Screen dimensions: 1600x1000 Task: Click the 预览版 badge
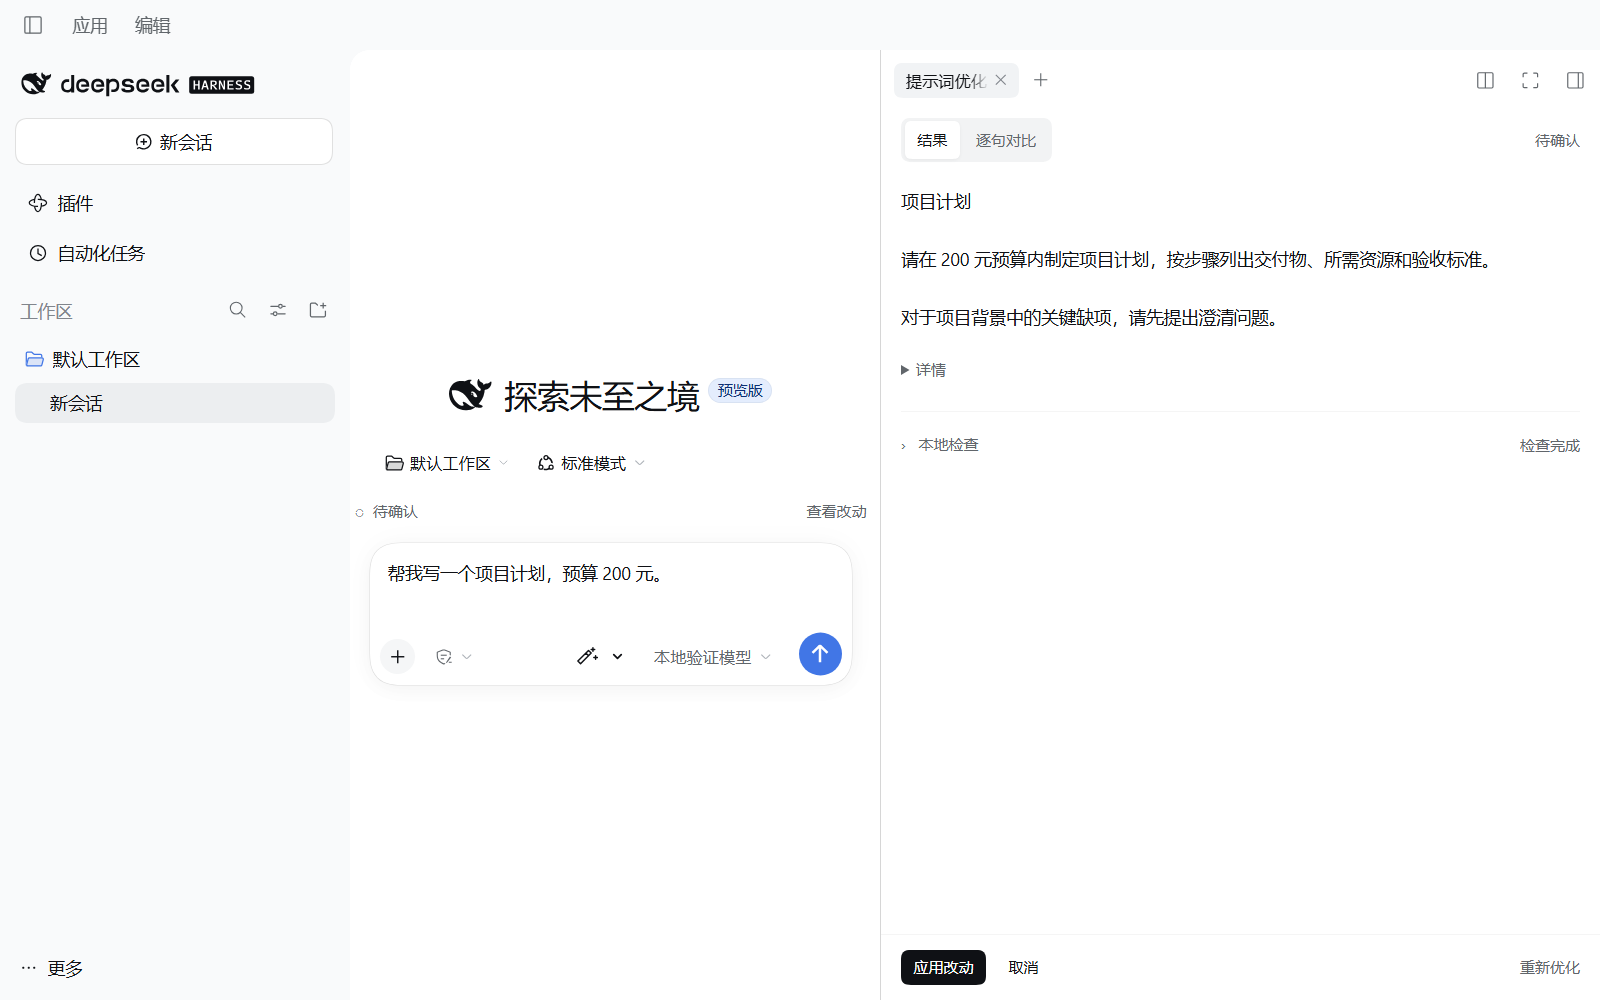(740, 390)
